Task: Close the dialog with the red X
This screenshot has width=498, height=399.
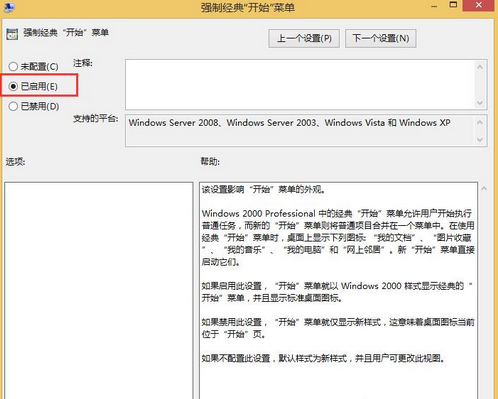Action: click(478, 5)
